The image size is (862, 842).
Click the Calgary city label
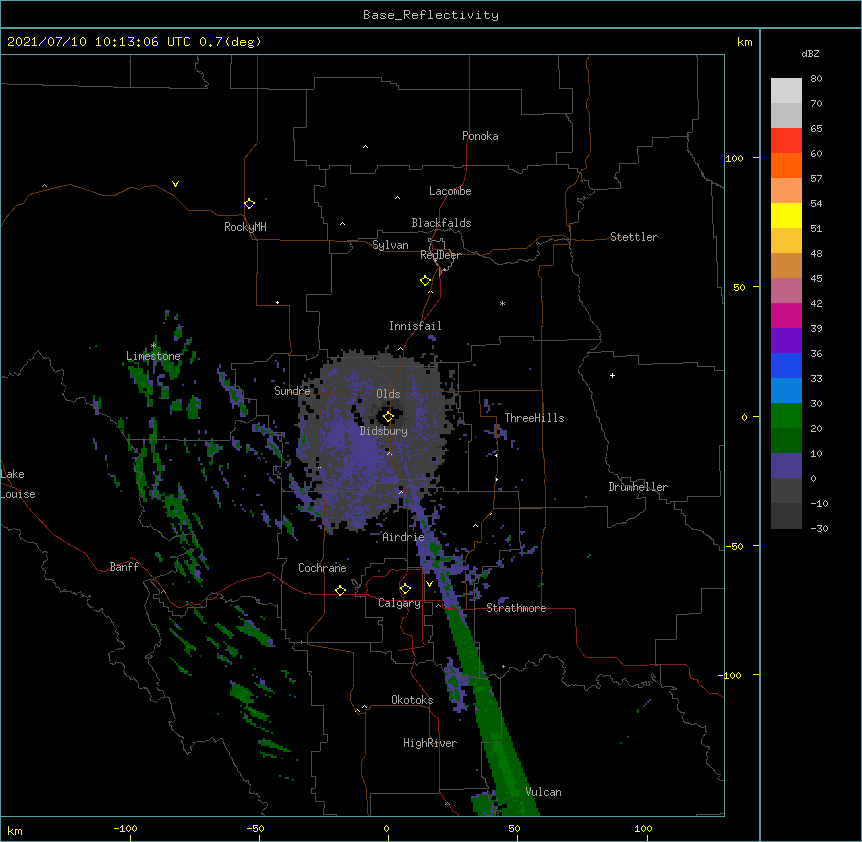tap(399, 603)
